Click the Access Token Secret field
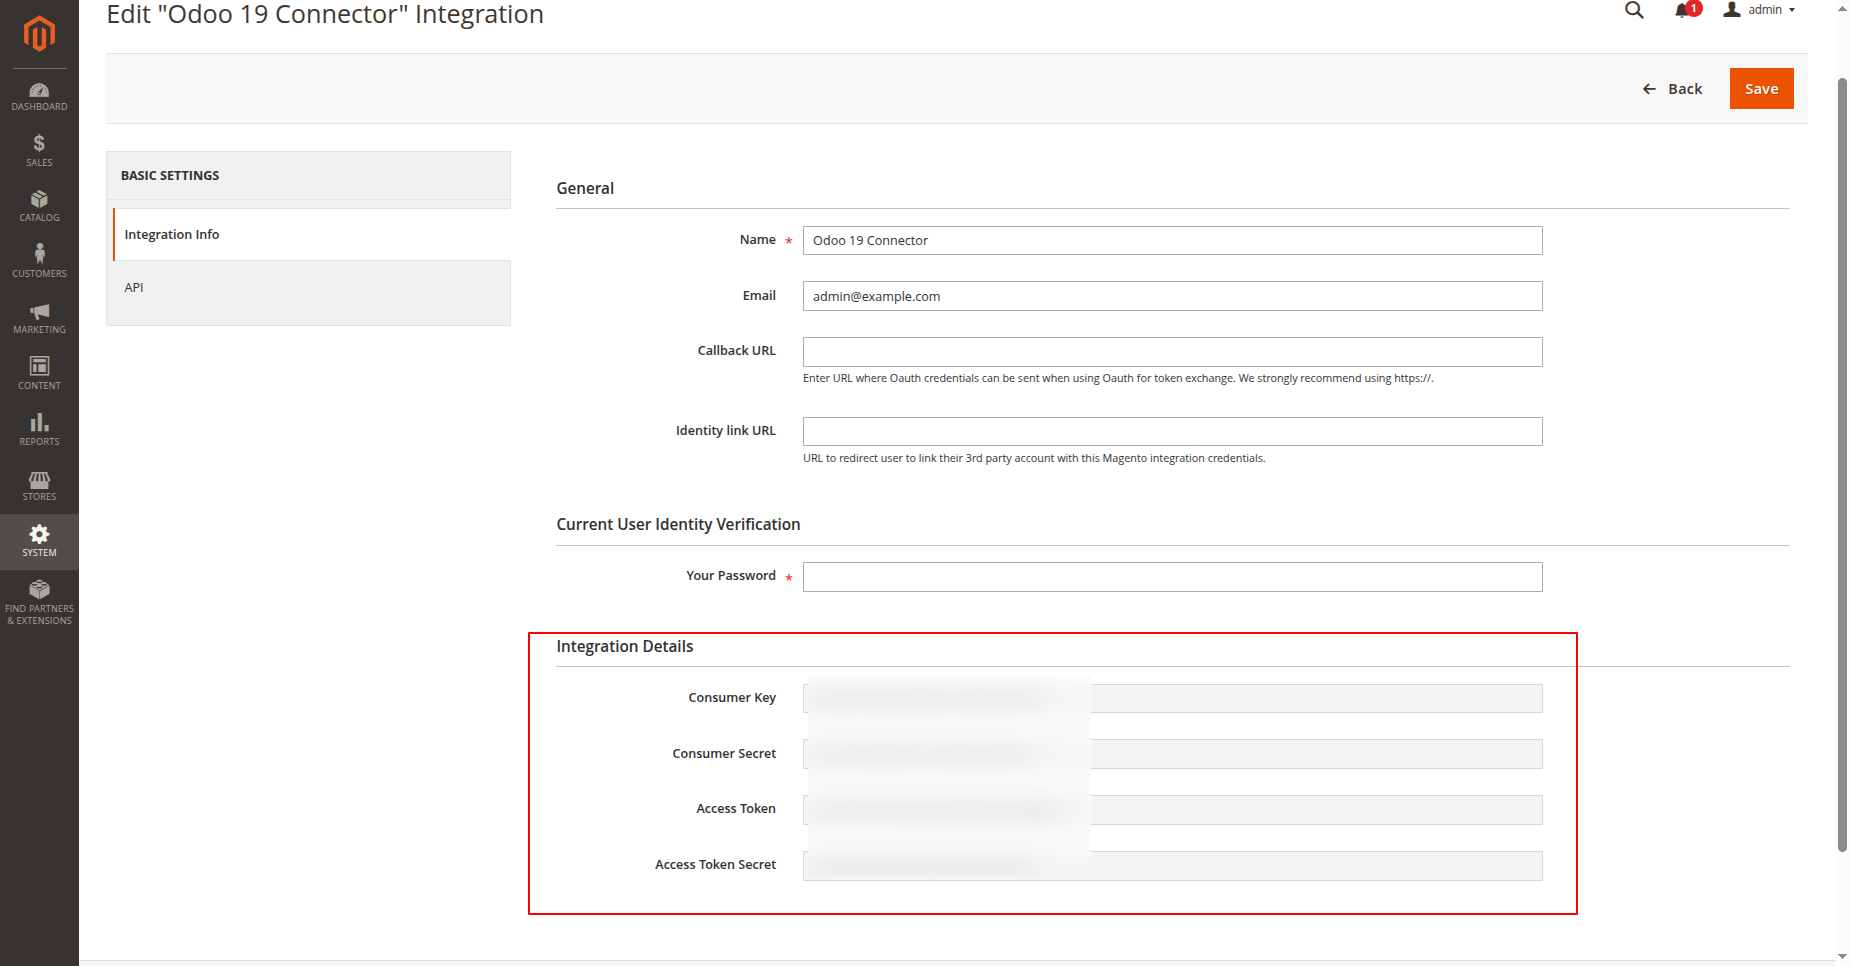Image resolution: width=1850 pixels, height=966 pixels. click(1172, 866)
